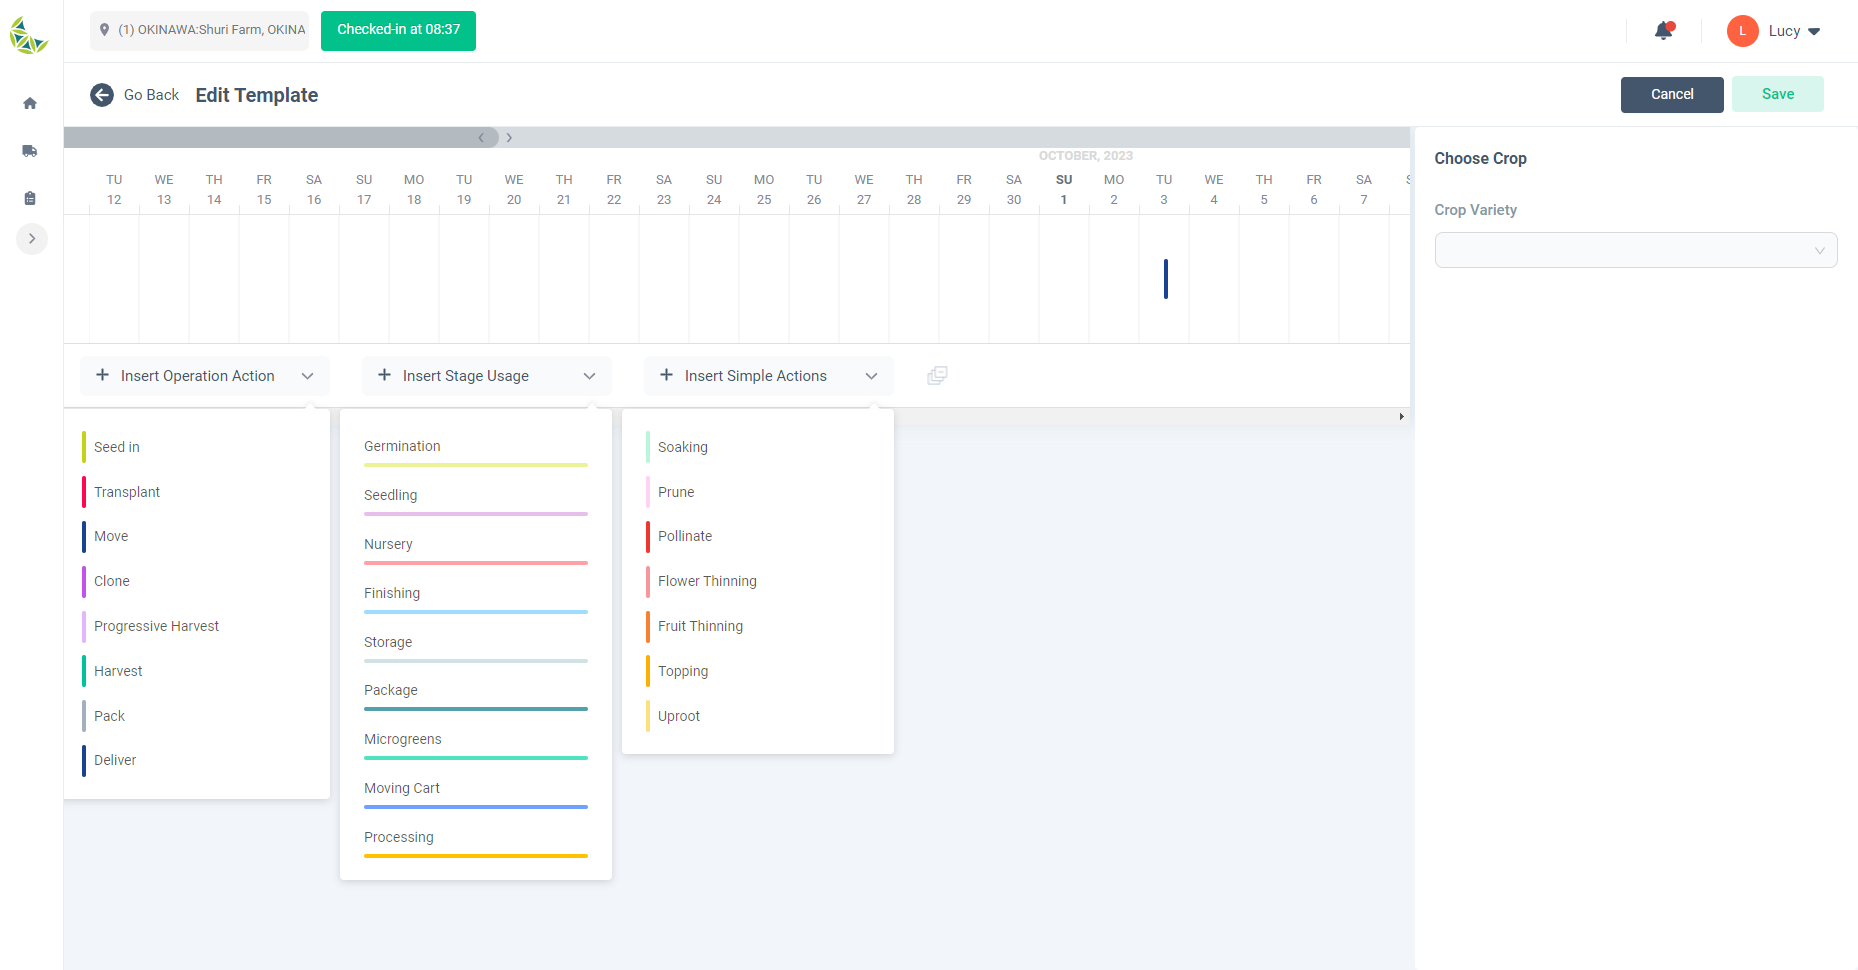The height and width of the screenshot is (970, 1858).
Task: Click the SA 30 date header
Action: point(1014,189)
